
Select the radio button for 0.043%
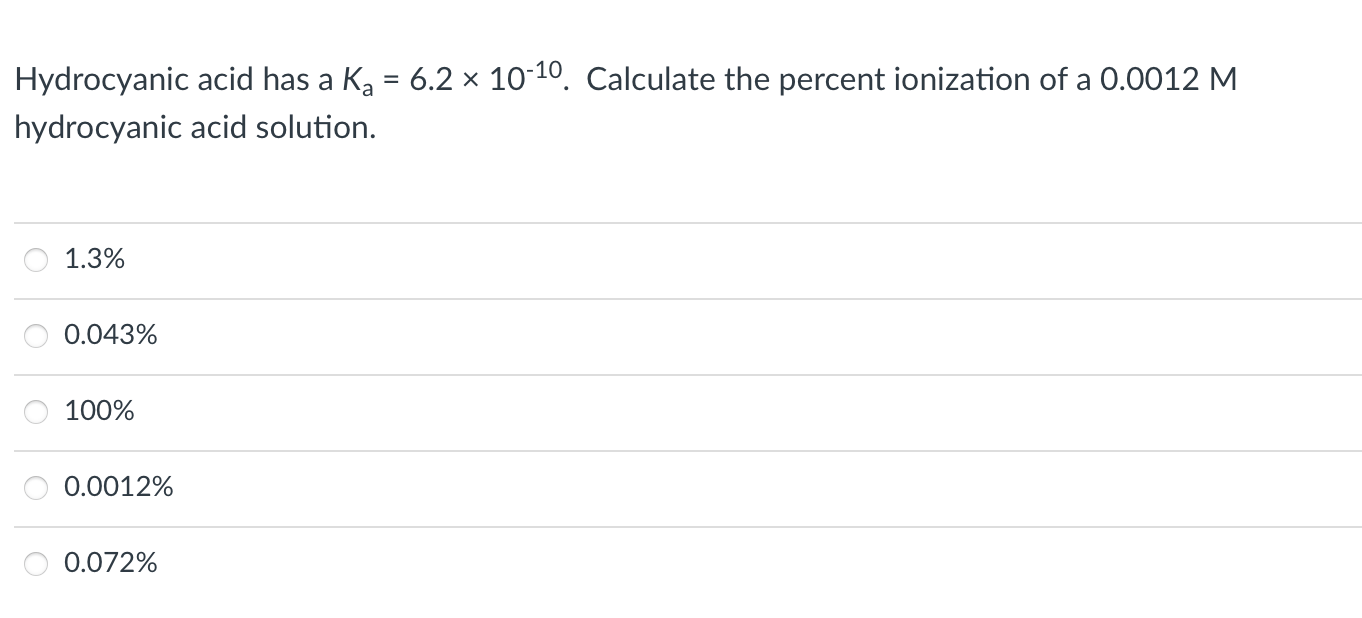36,336
